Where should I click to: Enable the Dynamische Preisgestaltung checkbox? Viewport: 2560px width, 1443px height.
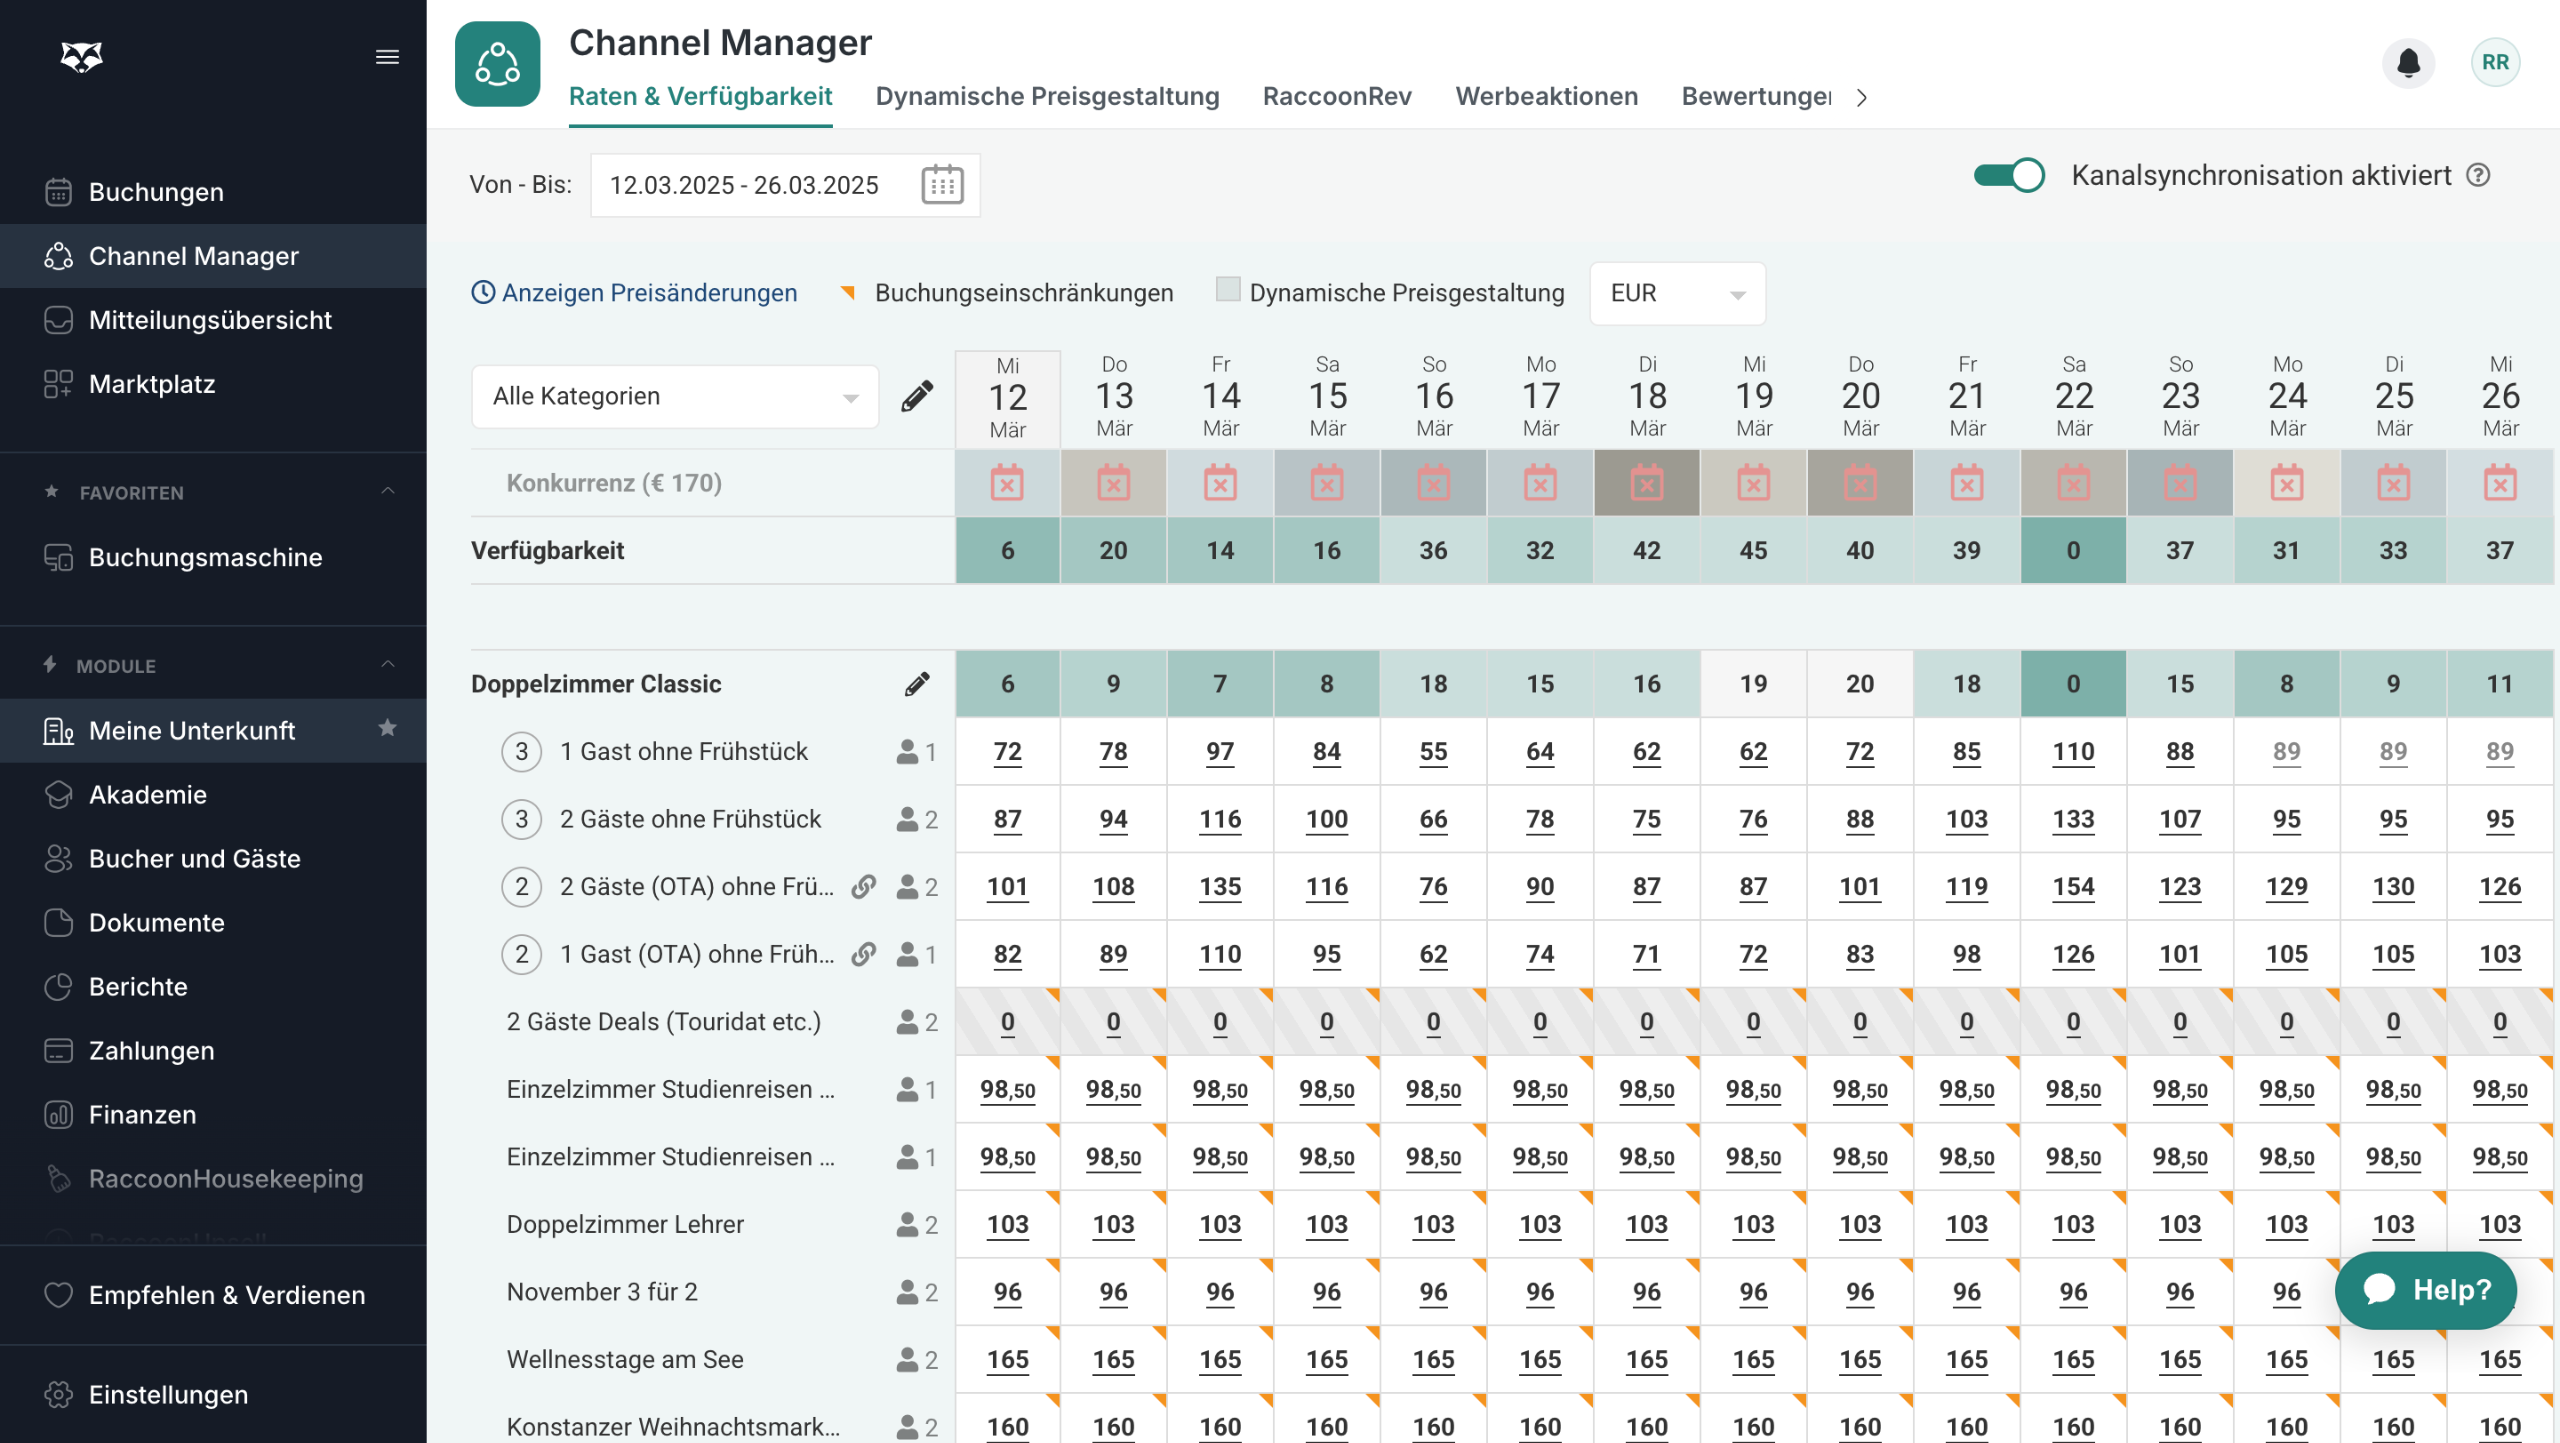[x=1228, y=290]
